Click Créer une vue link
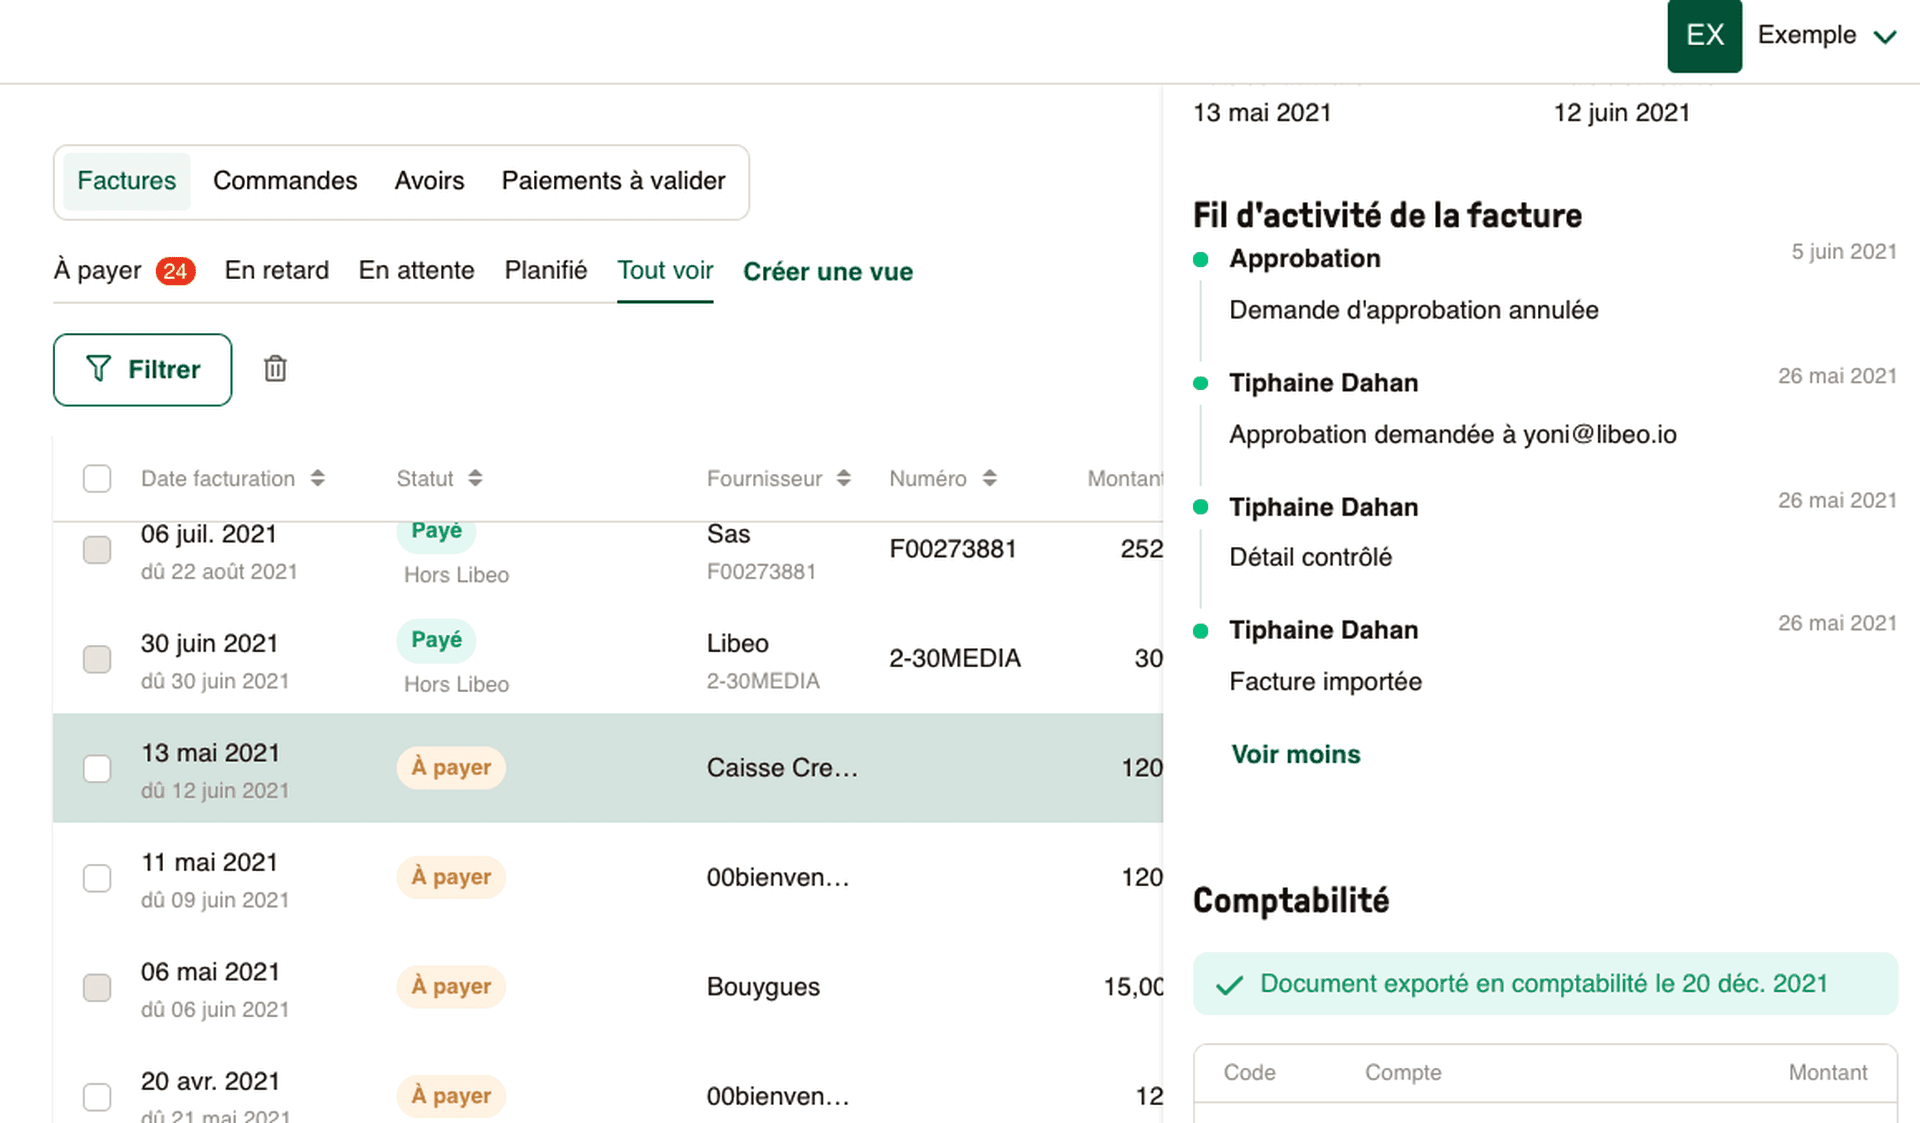This screenshot has height=1123, width=1920. tap(827, 271)
